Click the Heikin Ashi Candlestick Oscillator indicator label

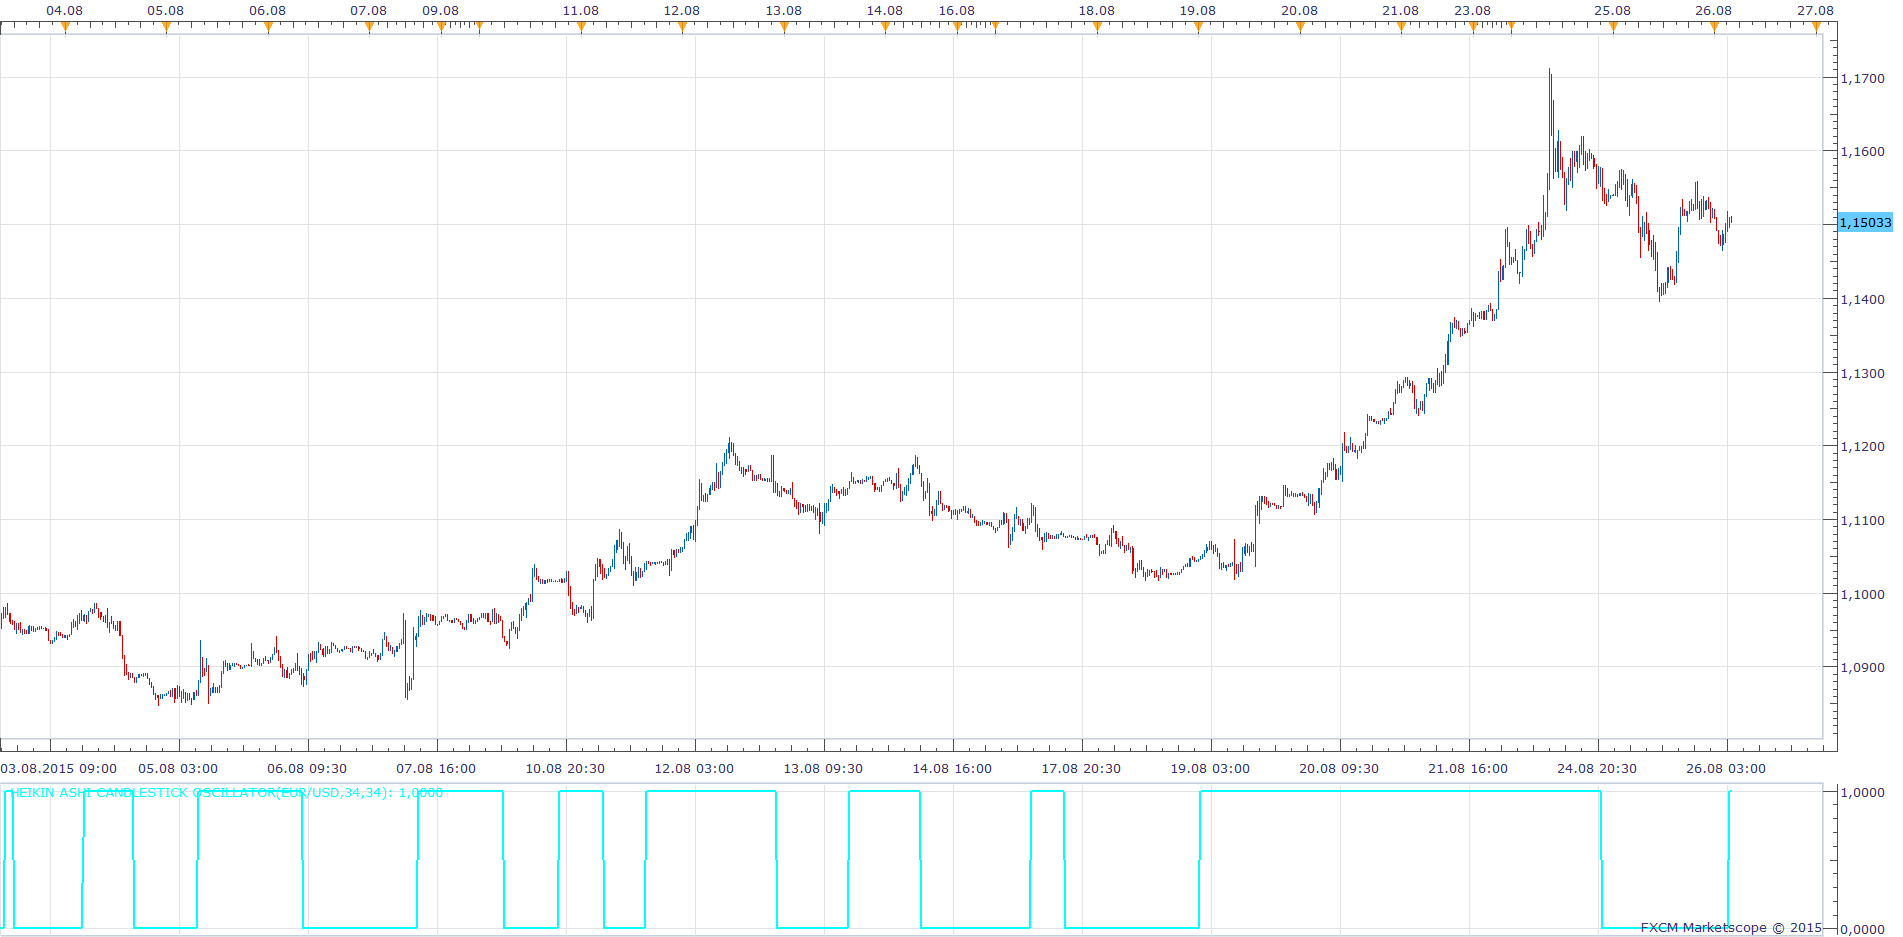pyautogui.click(x=227, y=793)
